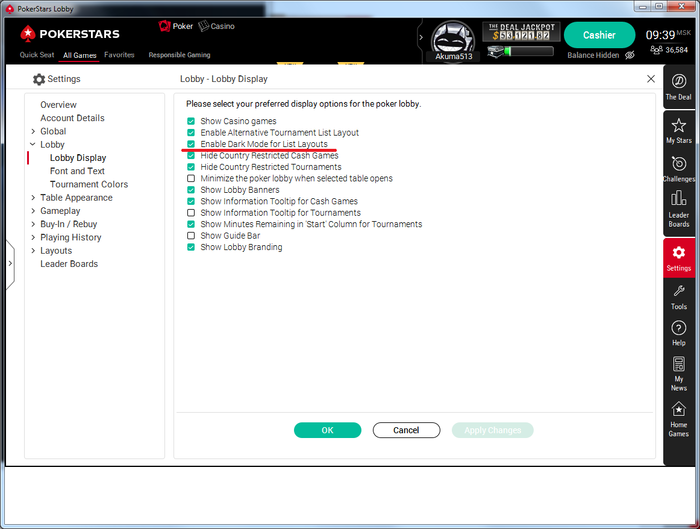This screenshot has width=700, height=529.
Task: Select Lobby Display settings item
Action: [x=78, y=158]
